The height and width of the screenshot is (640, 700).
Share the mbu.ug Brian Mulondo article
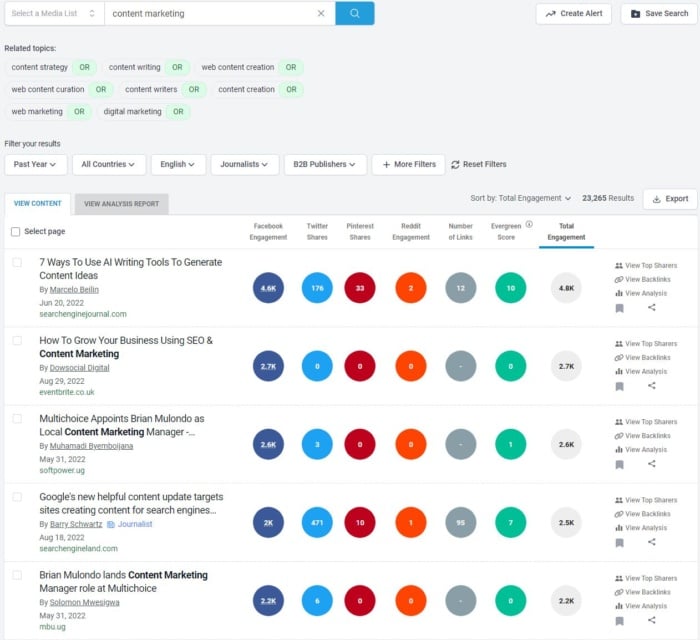tap(652, 620)
